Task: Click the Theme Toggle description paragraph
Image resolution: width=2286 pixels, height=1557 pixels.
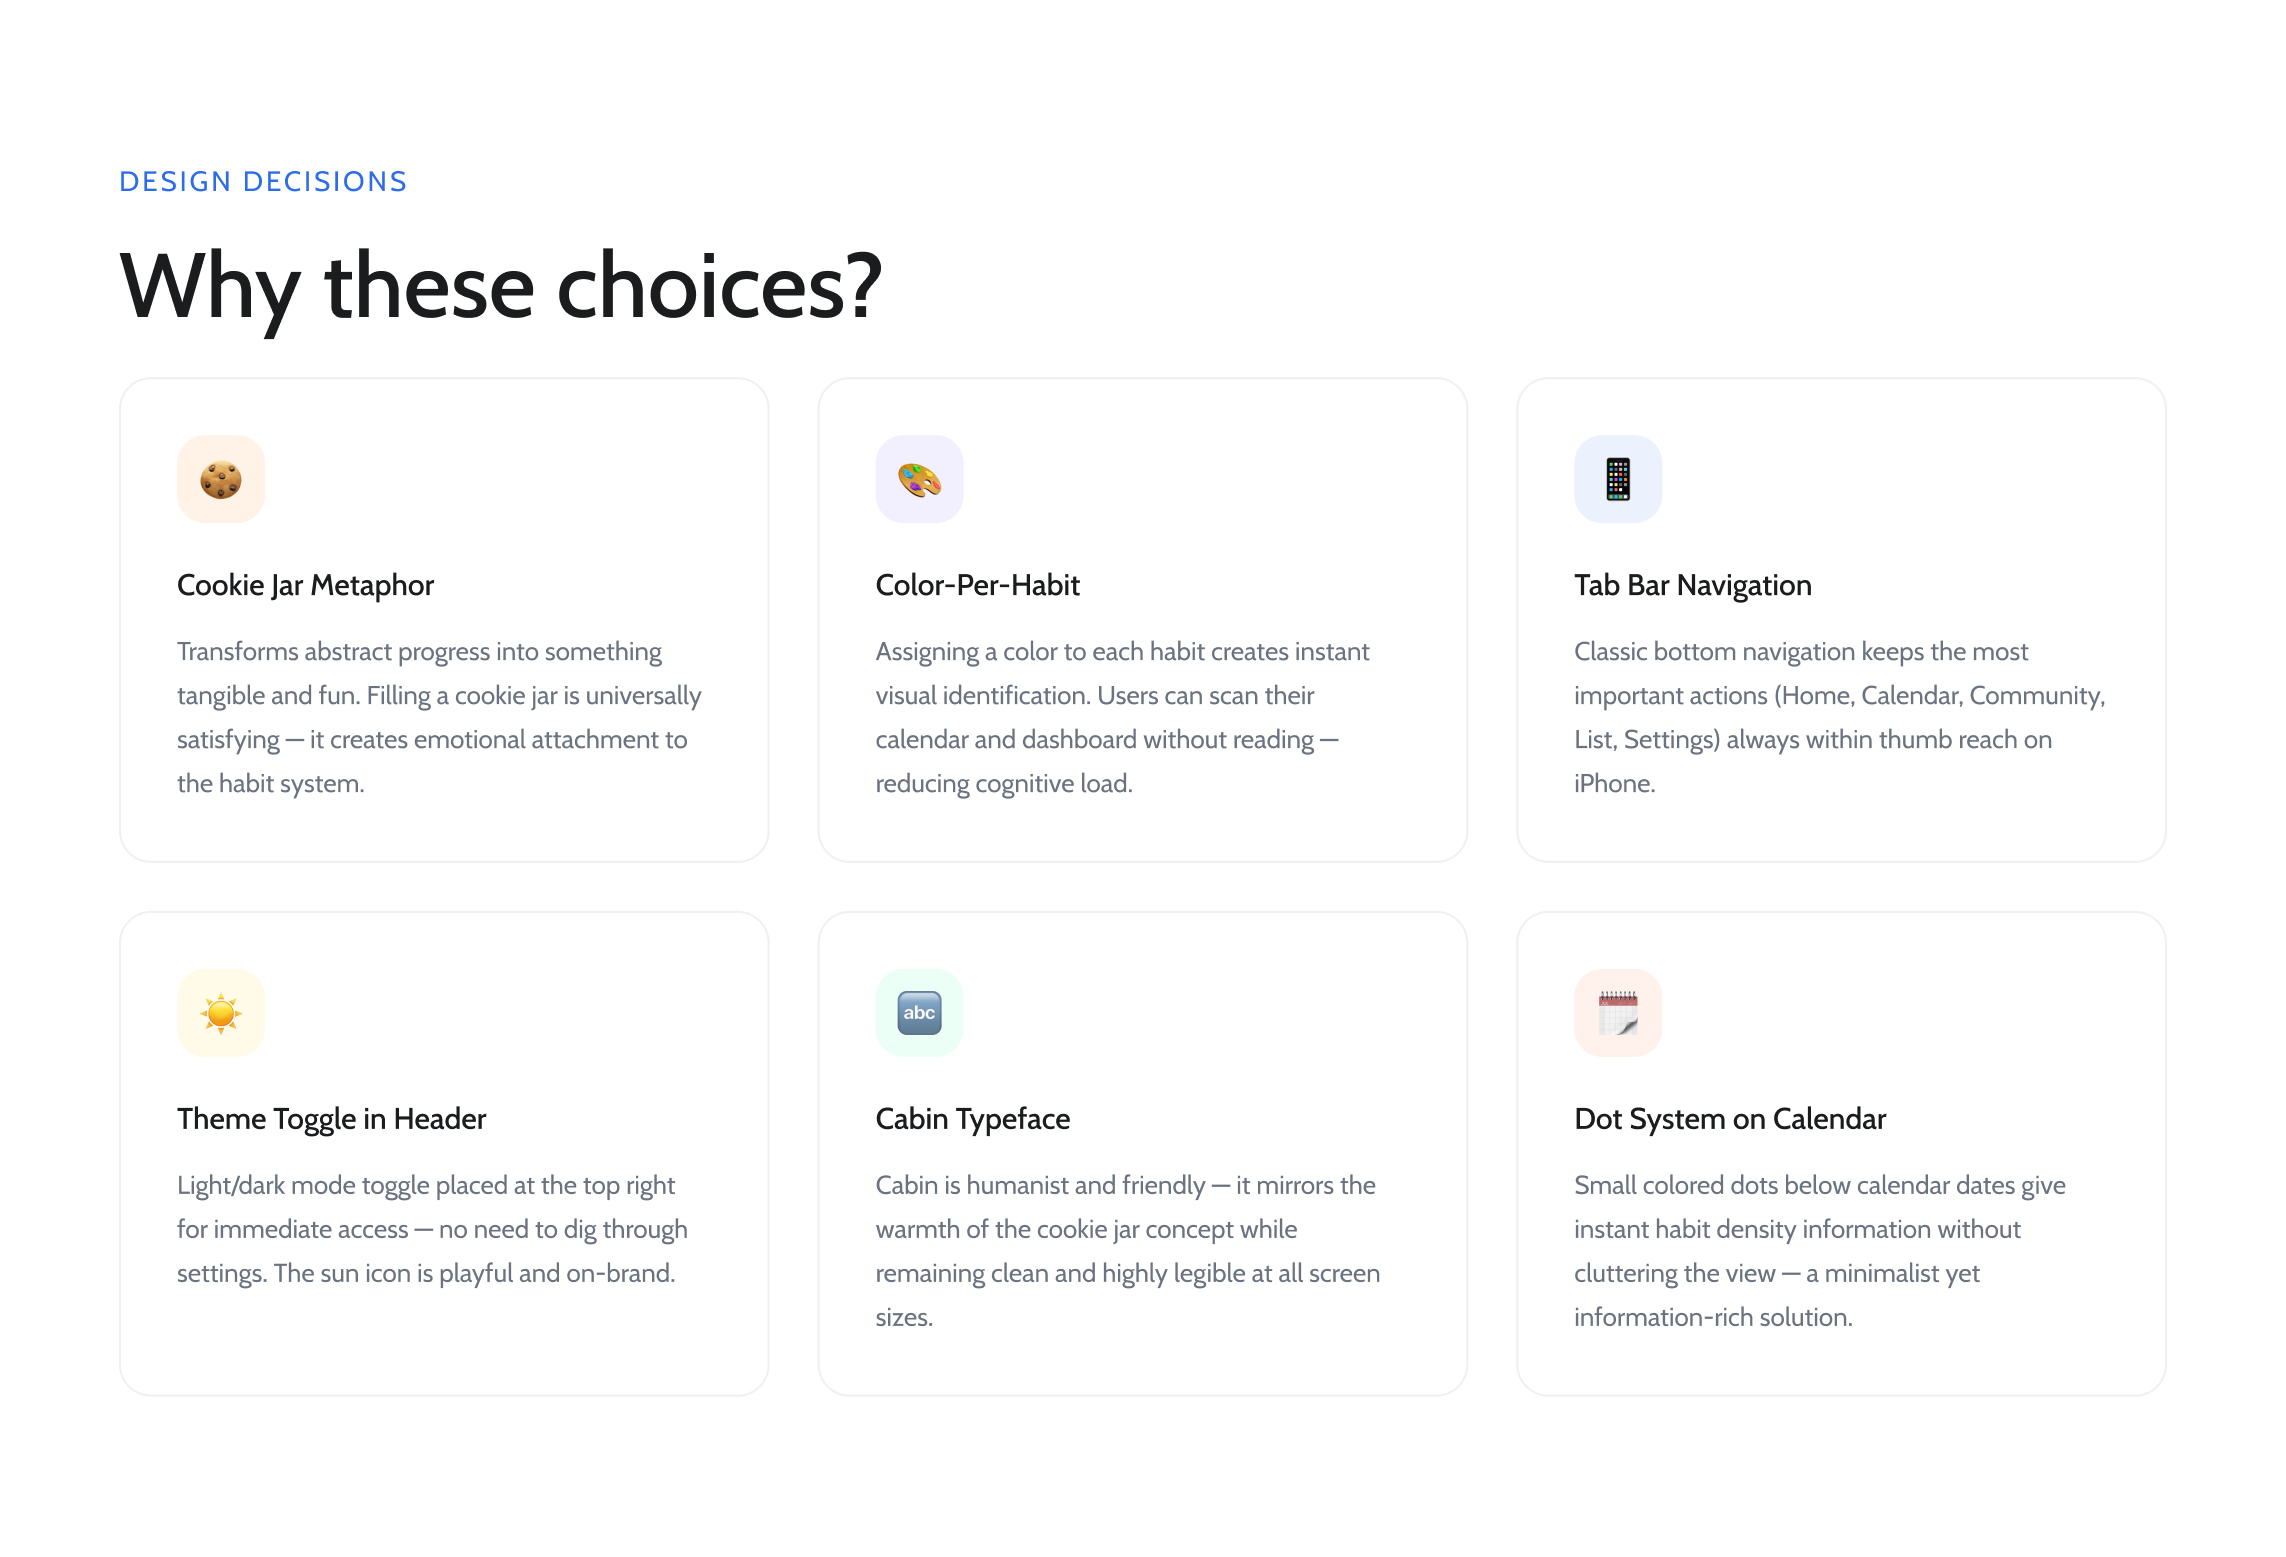Action: 432,1229
